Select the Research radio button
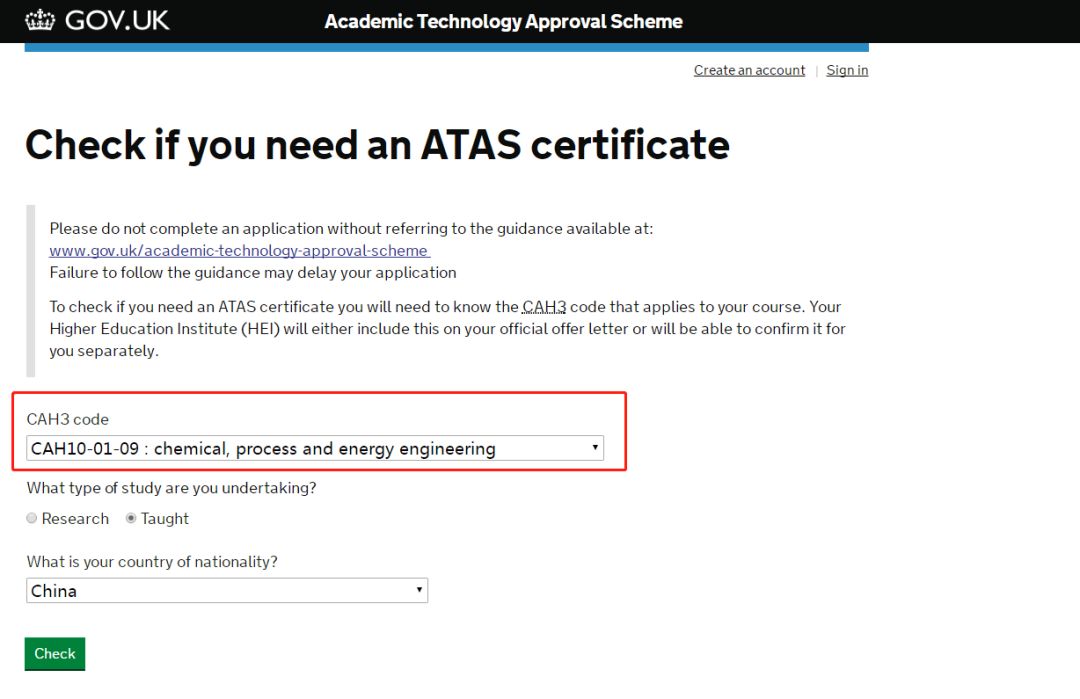This screenshot has height=699, width=1080. point(32,518)
